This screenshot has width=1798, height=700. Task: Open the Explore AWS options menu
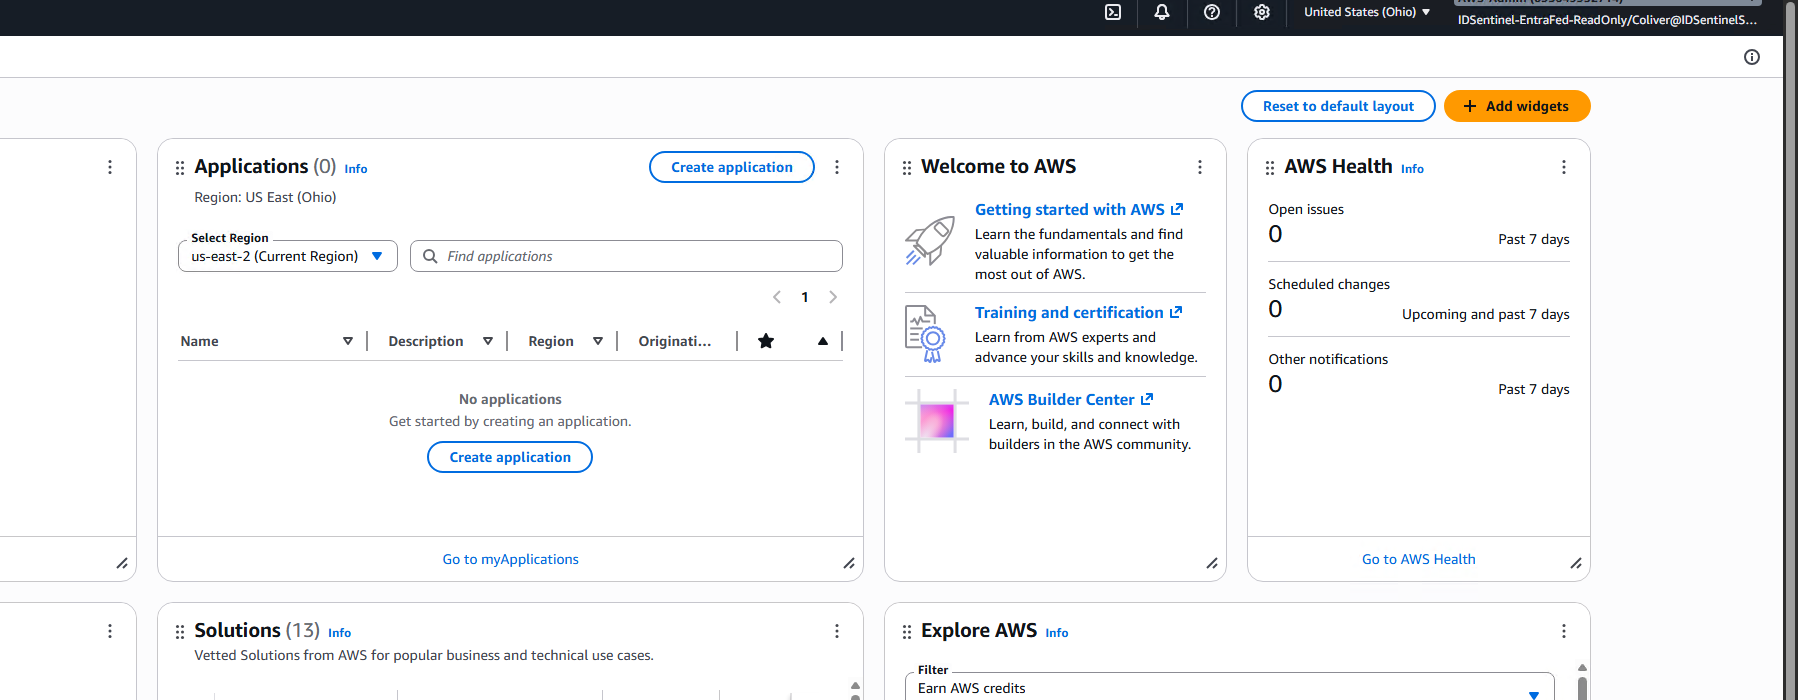1564,631
